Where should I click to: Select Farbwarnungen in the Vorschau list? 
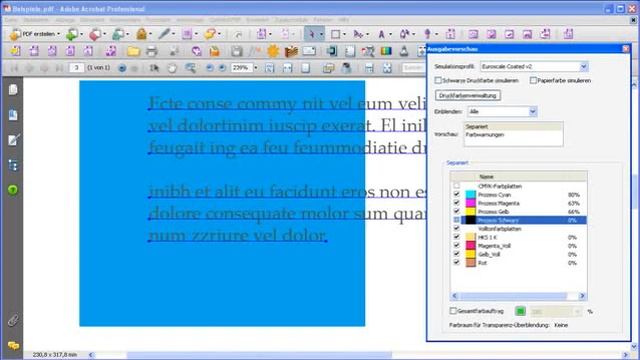point(513,135)
